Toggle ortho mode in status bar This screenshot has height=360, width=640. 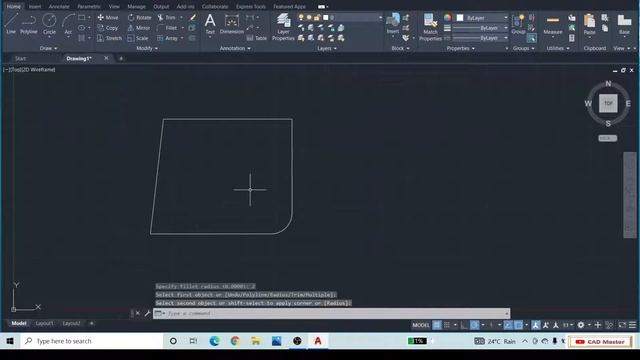(x=464, y=325)
